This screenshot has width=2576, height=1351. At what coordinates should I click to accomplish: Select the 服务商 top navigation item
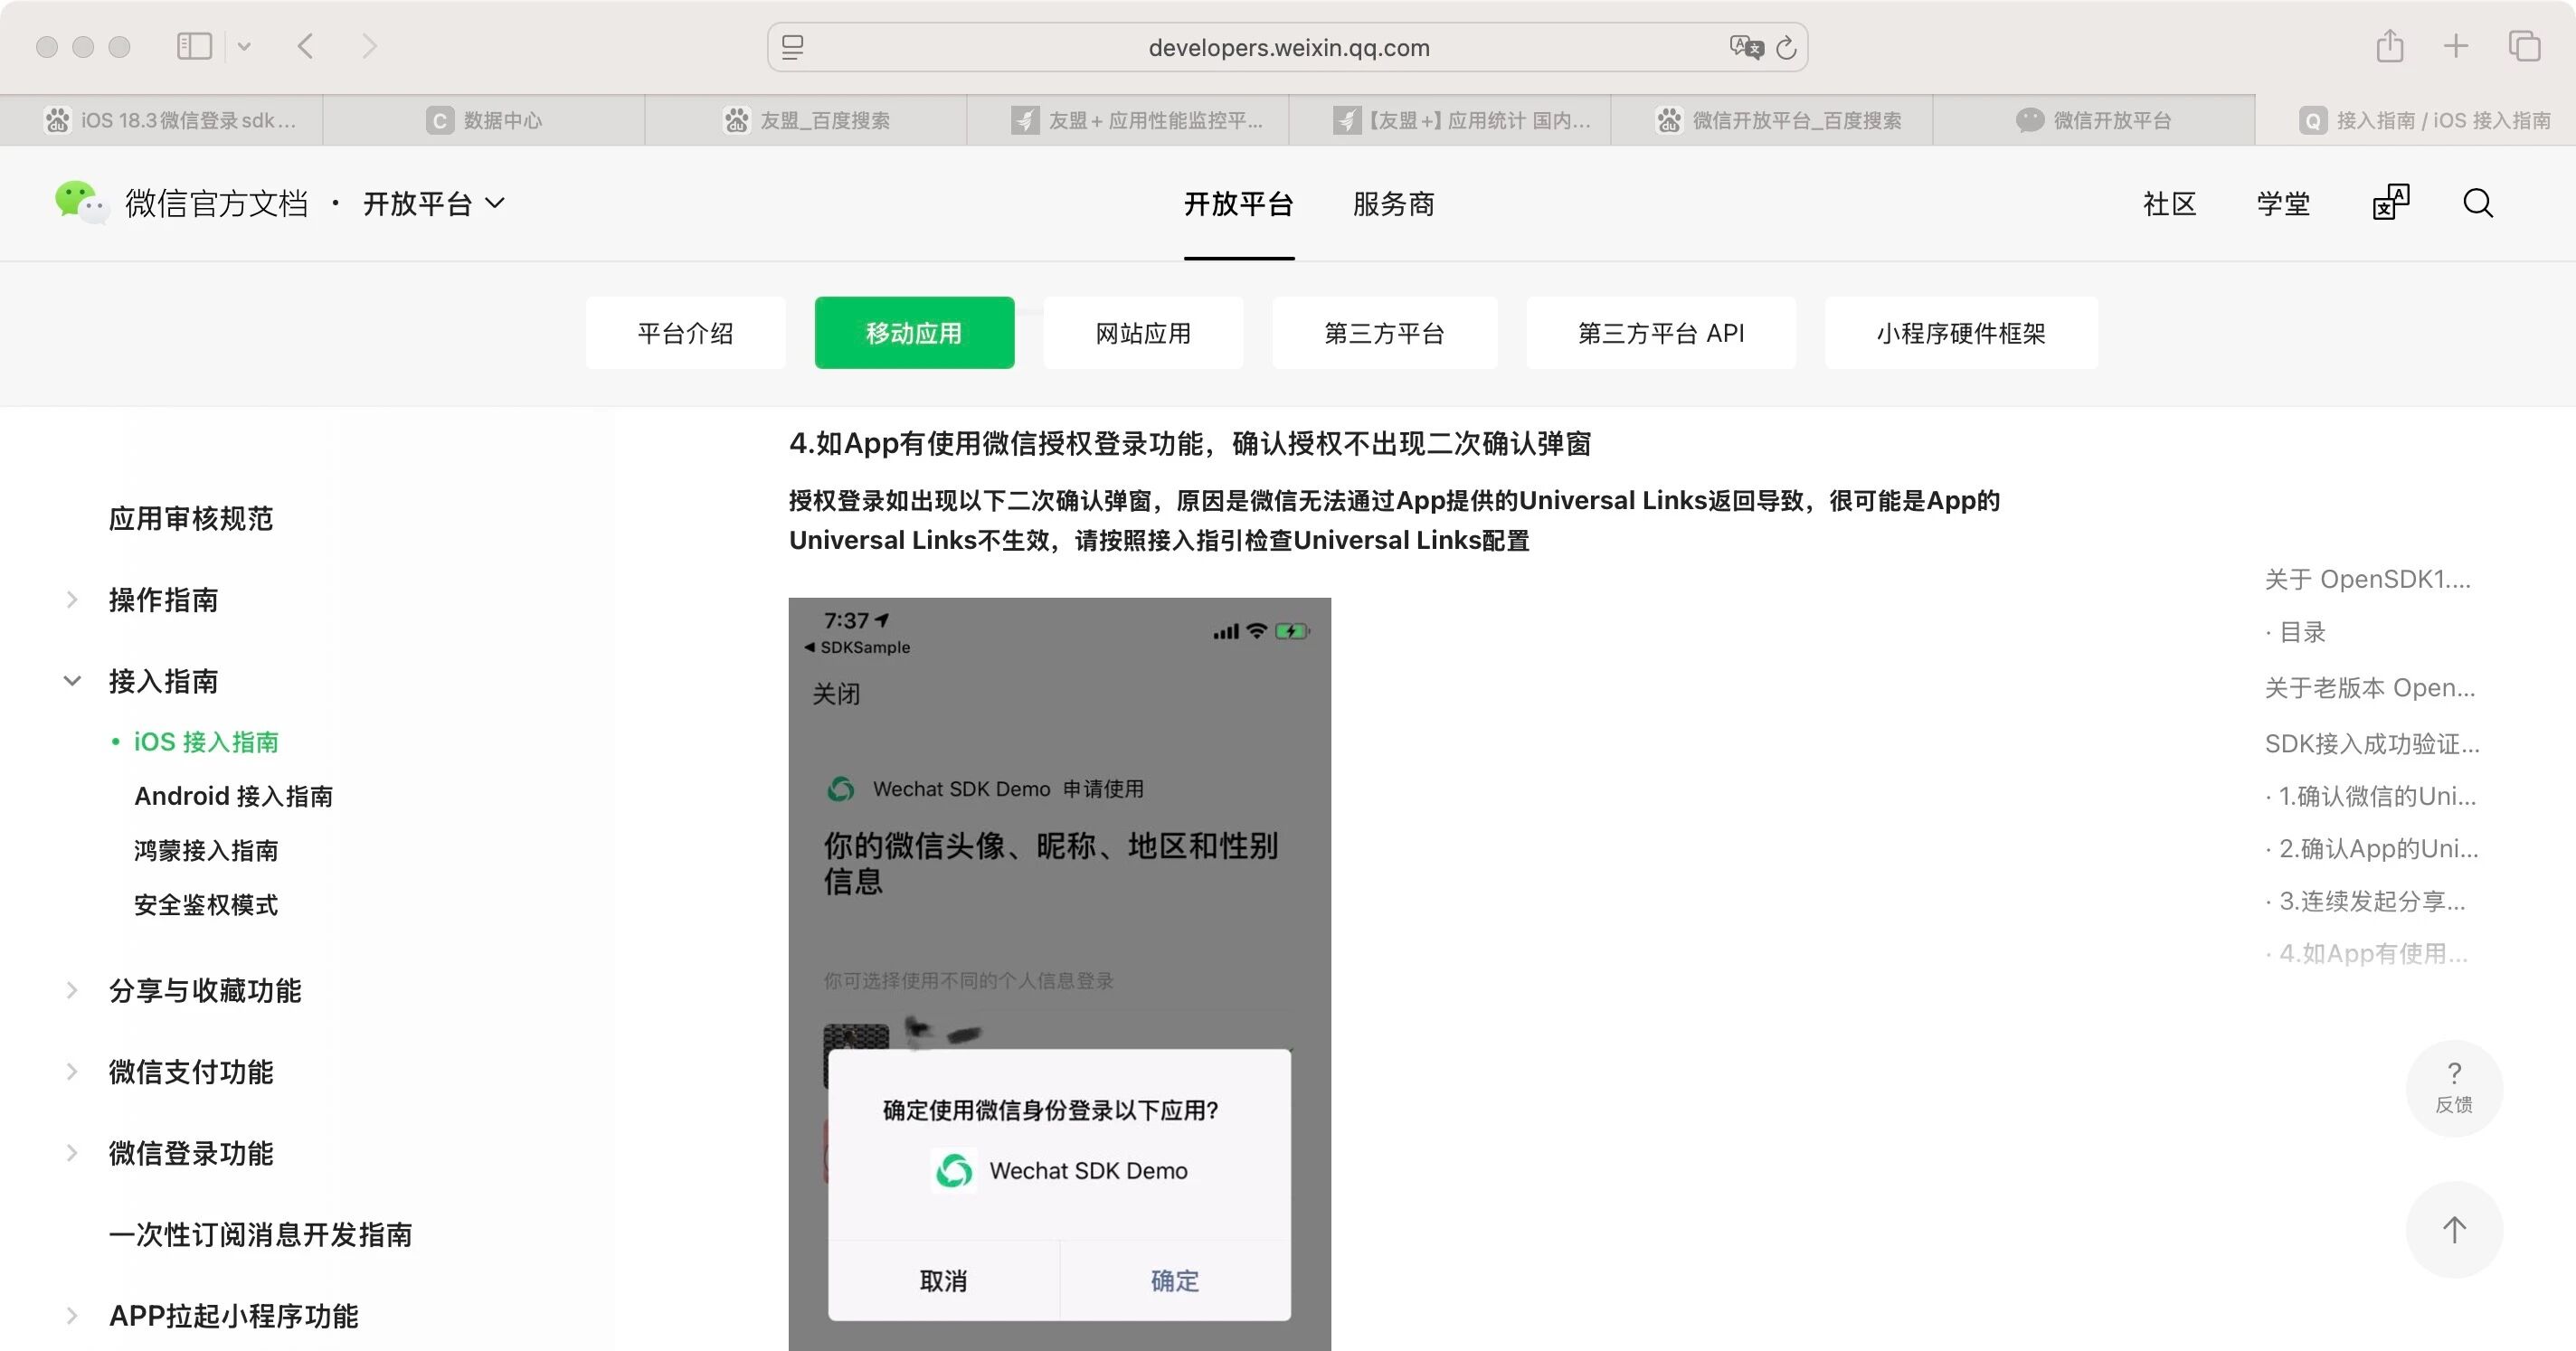pyautogui.click(x=1393, y=204)
